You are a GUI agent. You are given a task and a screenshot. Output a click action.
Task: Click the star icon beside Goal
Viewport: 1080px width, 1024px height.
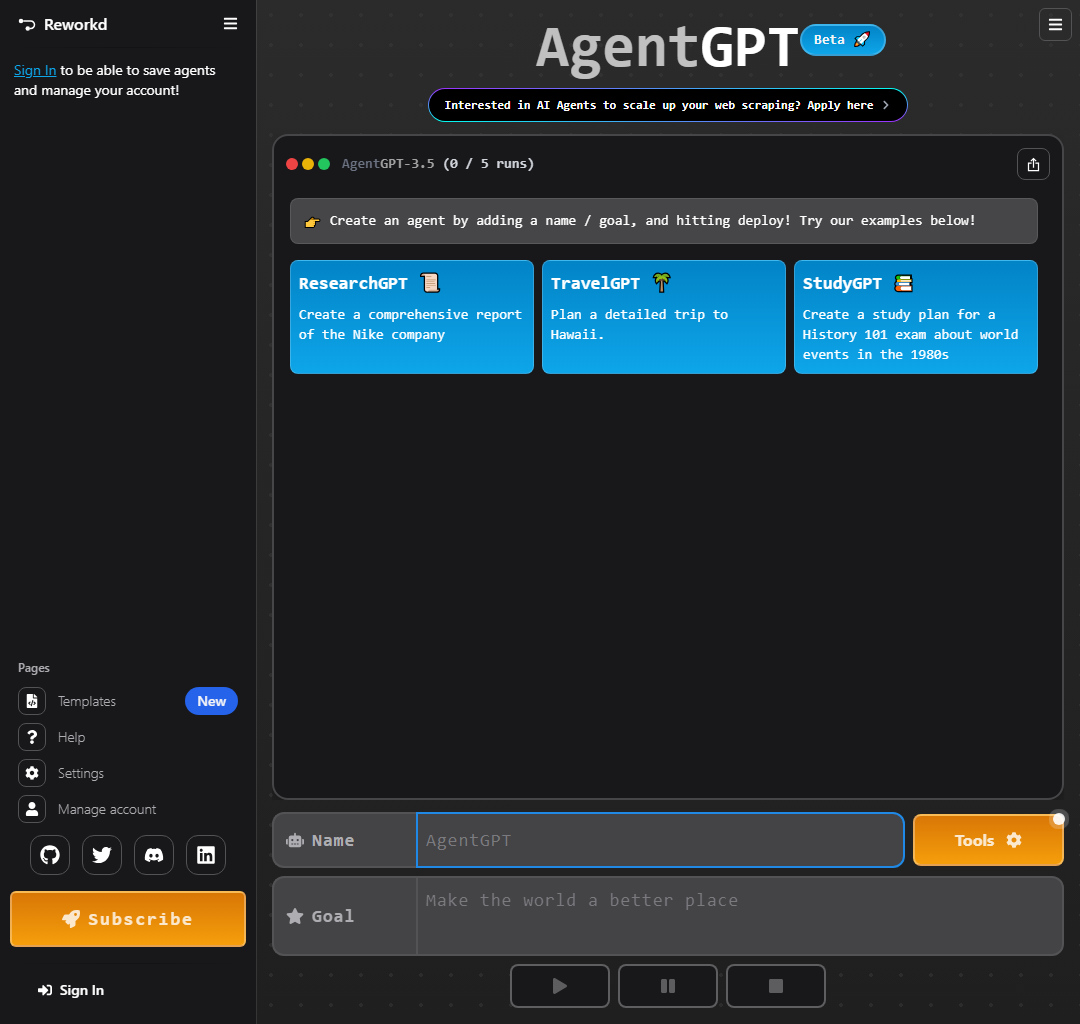point(295,916)
